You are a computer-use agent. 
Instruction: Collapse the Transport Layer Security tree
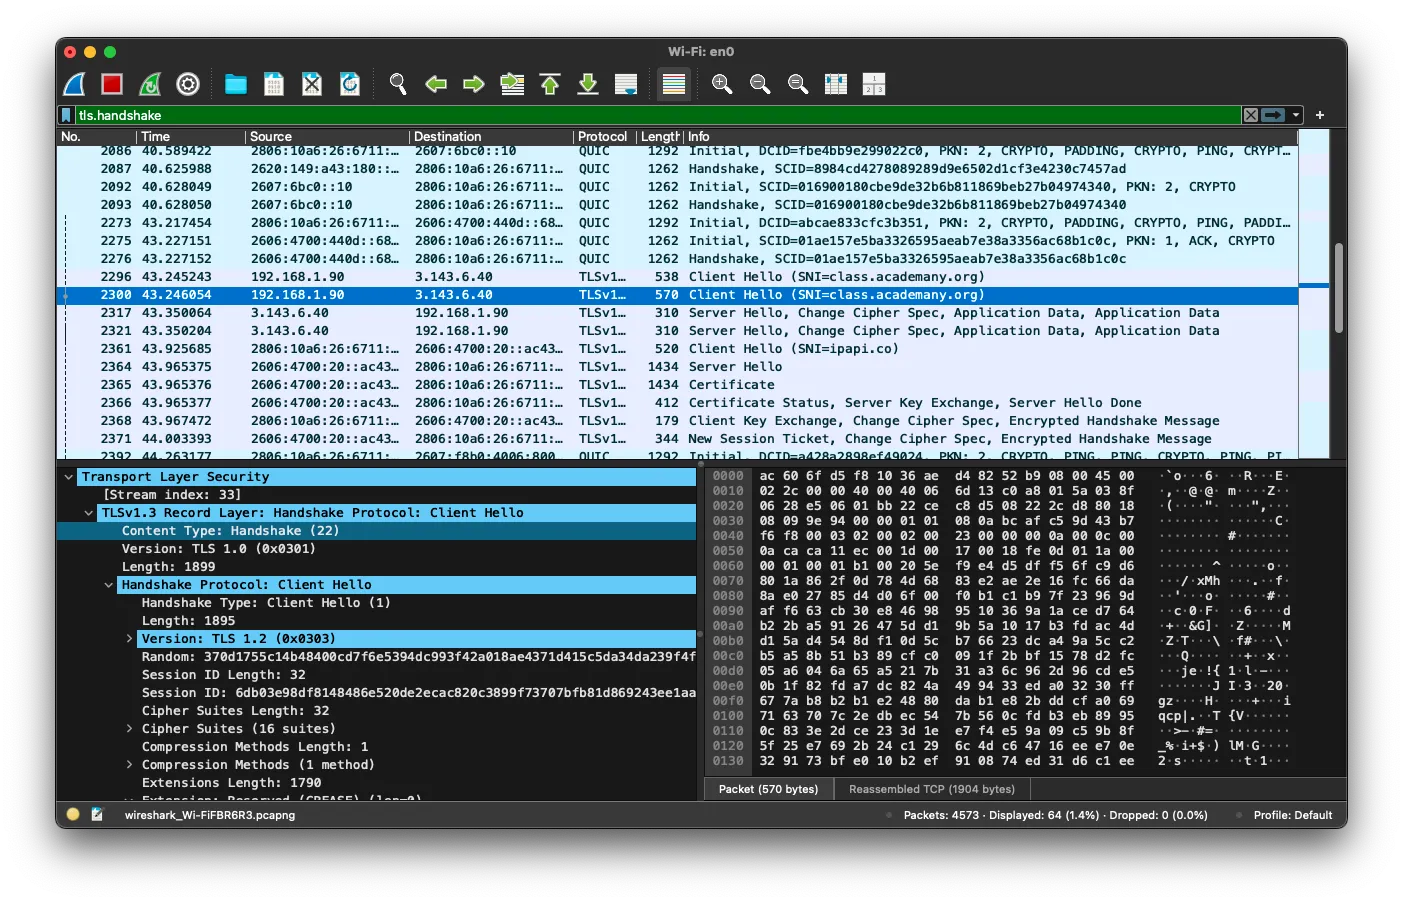[x=68, y=477]
